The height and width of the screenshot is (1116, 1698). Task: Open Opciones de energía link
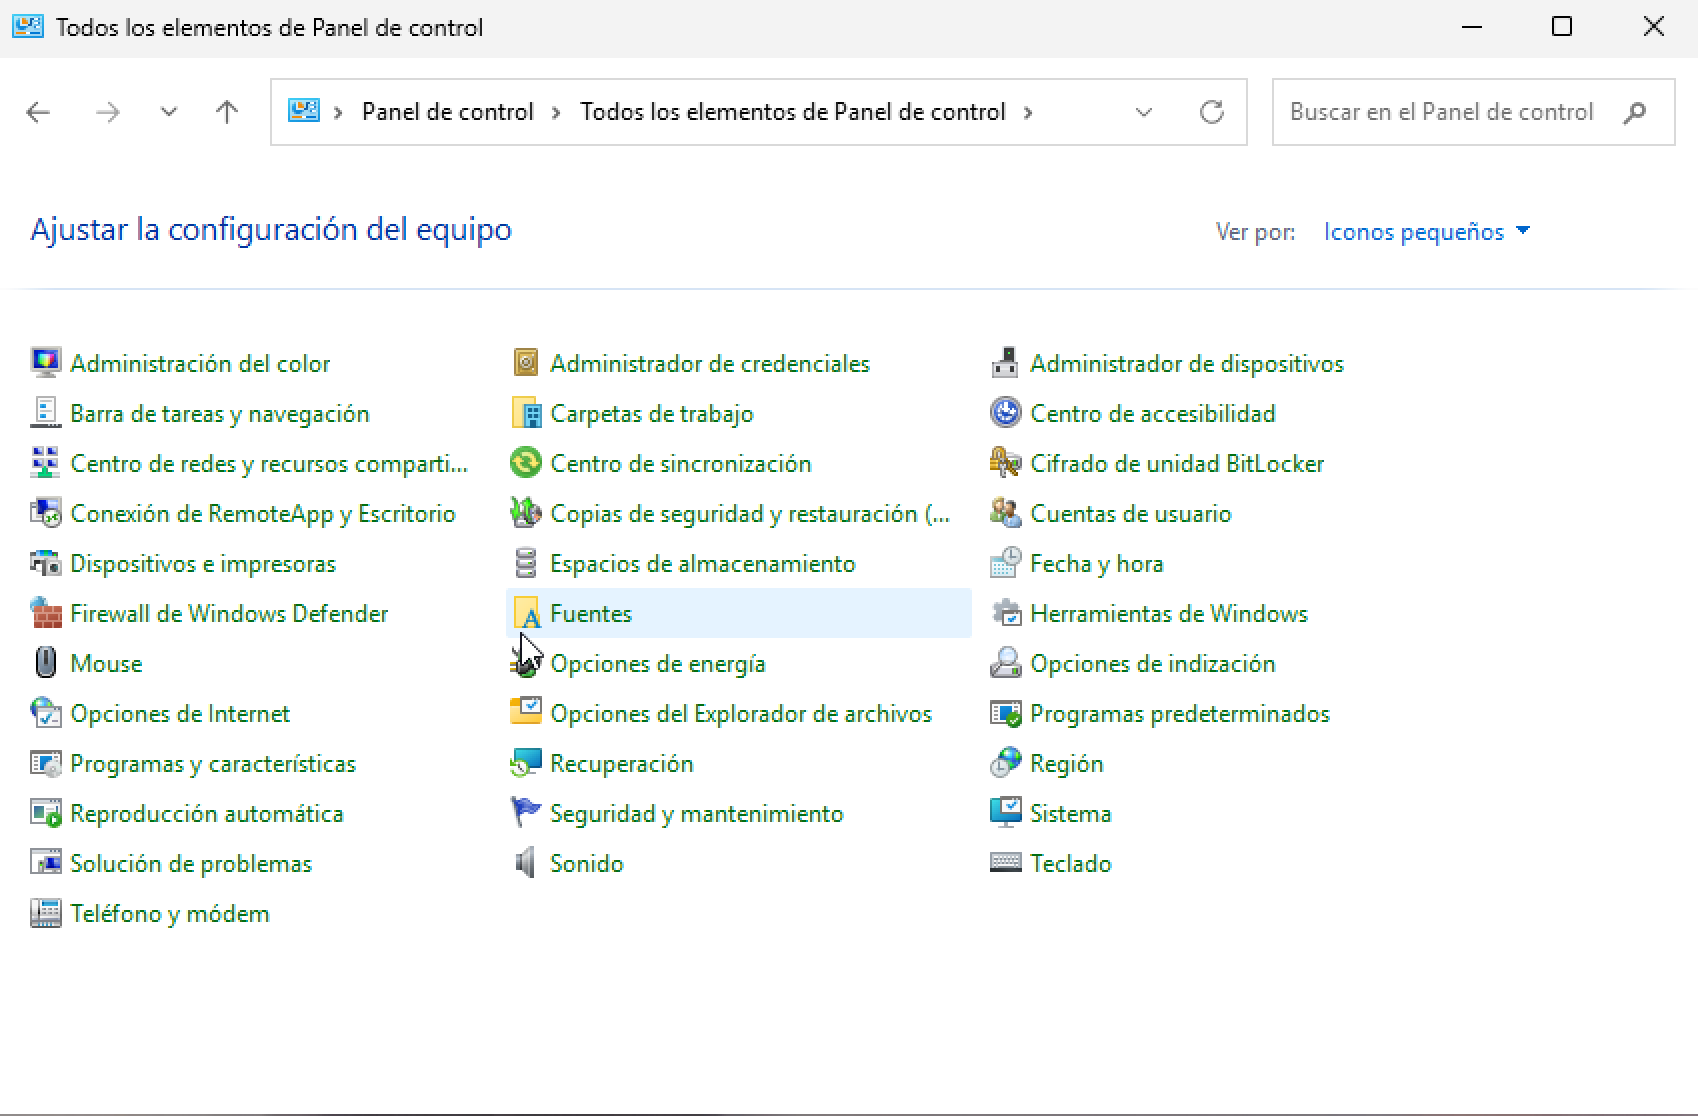(658, 664)
